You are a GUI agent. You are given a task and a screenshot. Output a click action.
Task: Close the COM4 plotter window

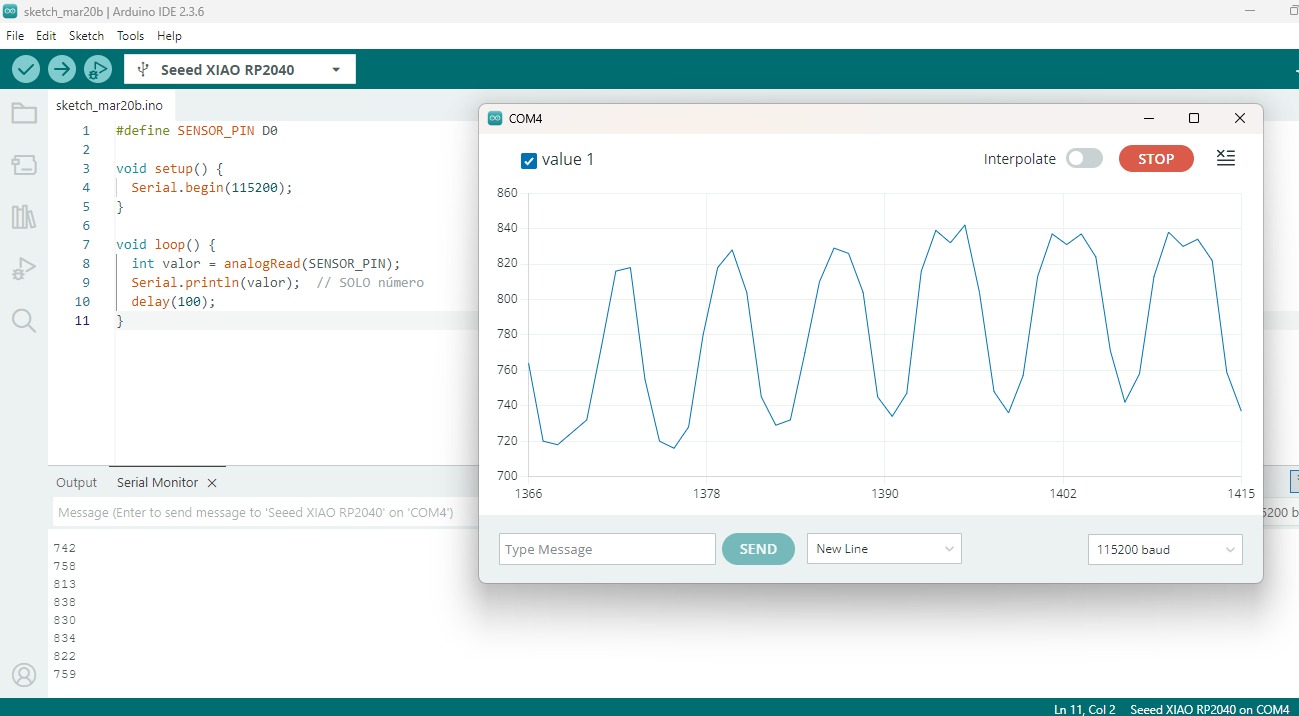(1240, 118)
